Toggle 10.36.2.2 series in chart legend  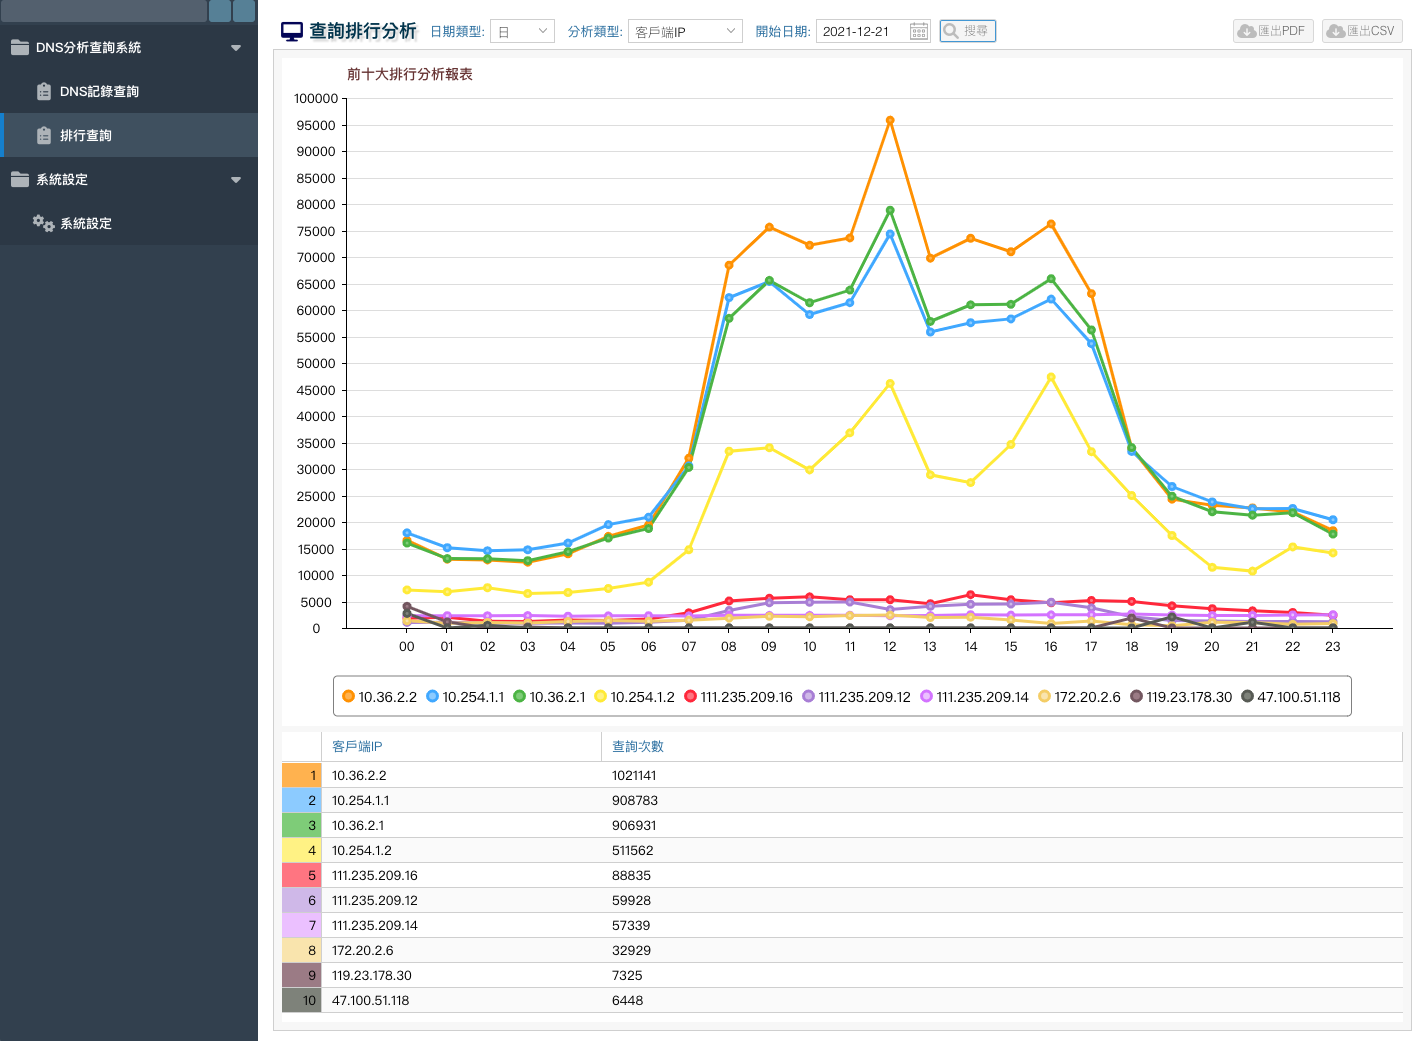[x=379, y=697]
